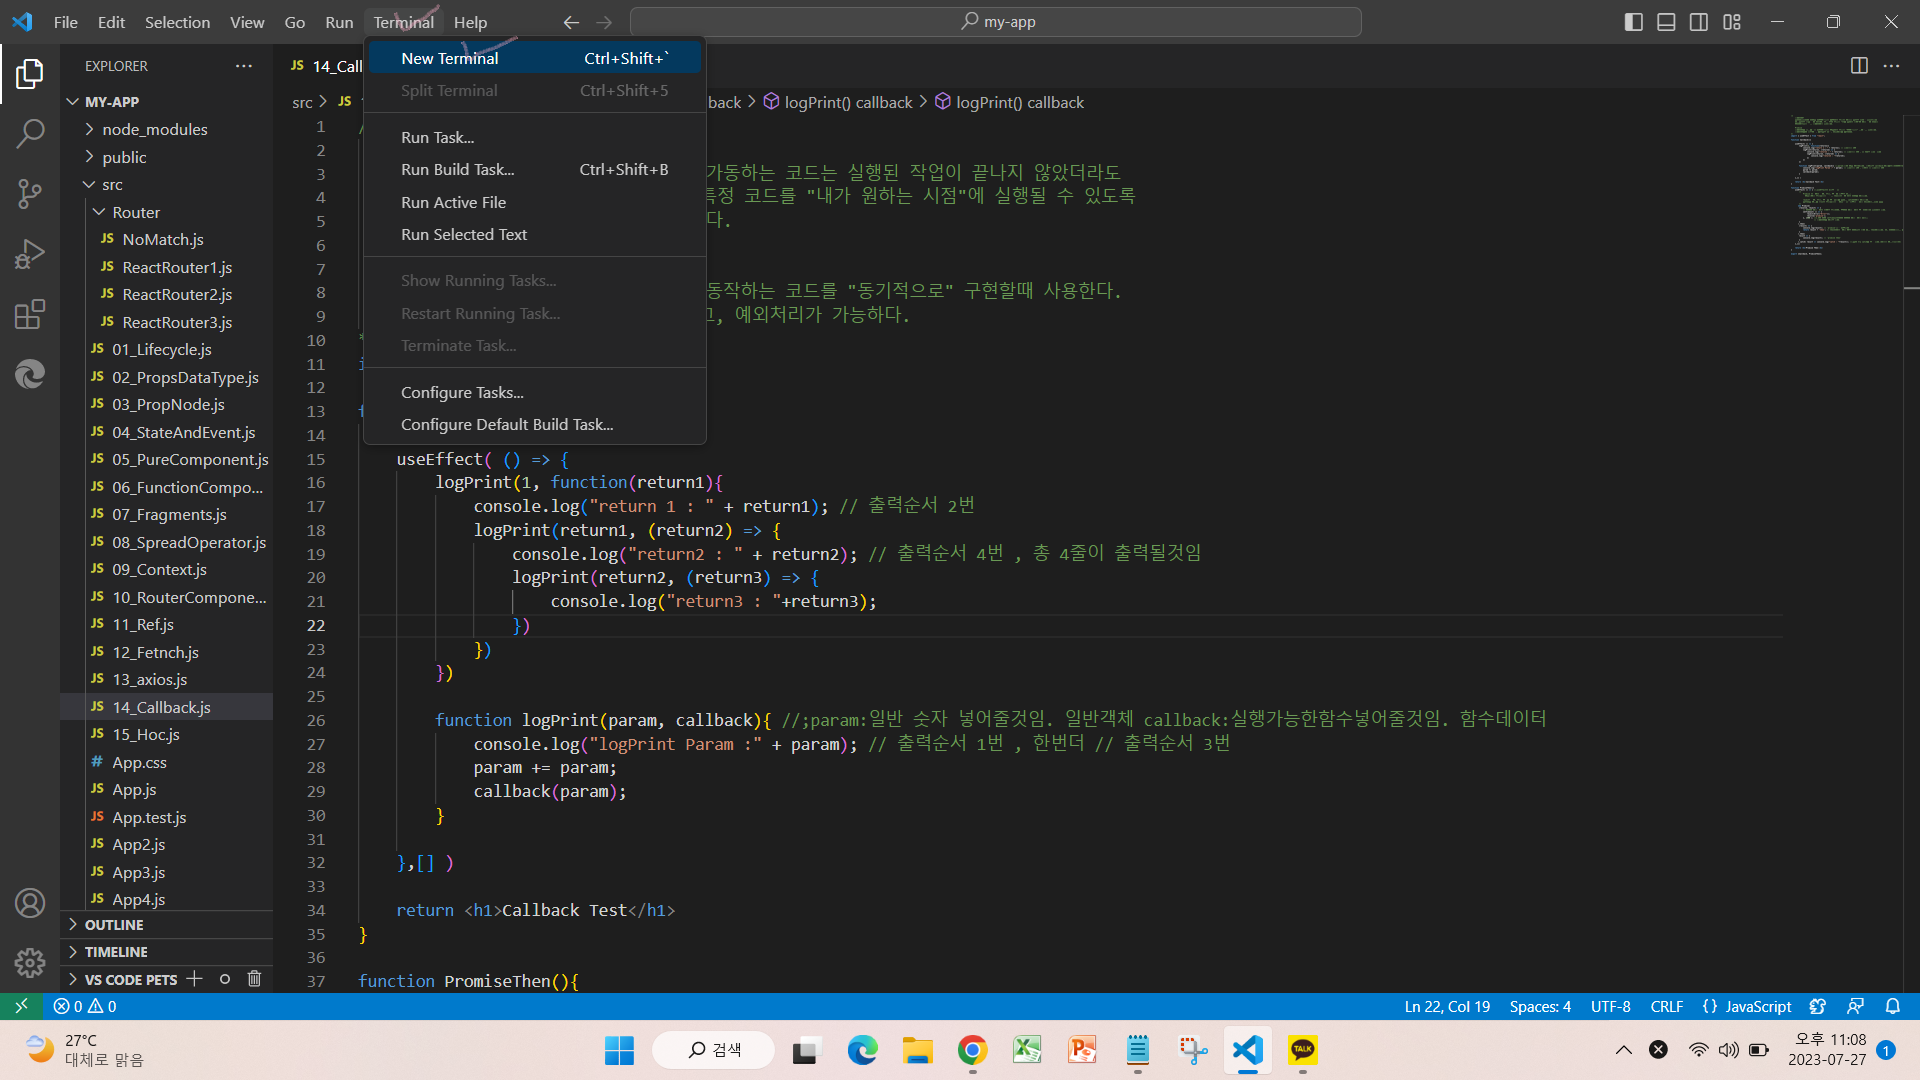Expand the node_modules folder
This screenshot has width=1920, height=1080.
(x=154, y=129)
